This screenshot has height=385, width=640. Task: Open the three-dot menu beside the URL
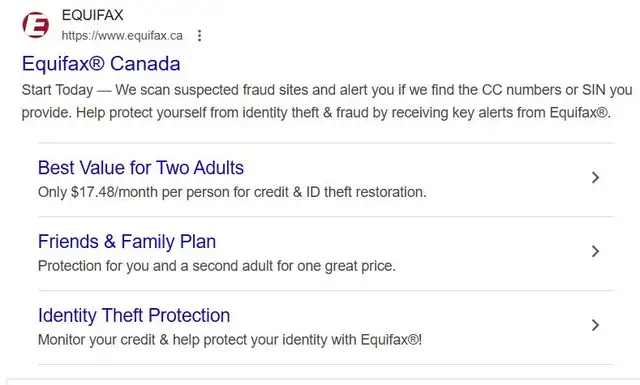[x=199, y=36]
